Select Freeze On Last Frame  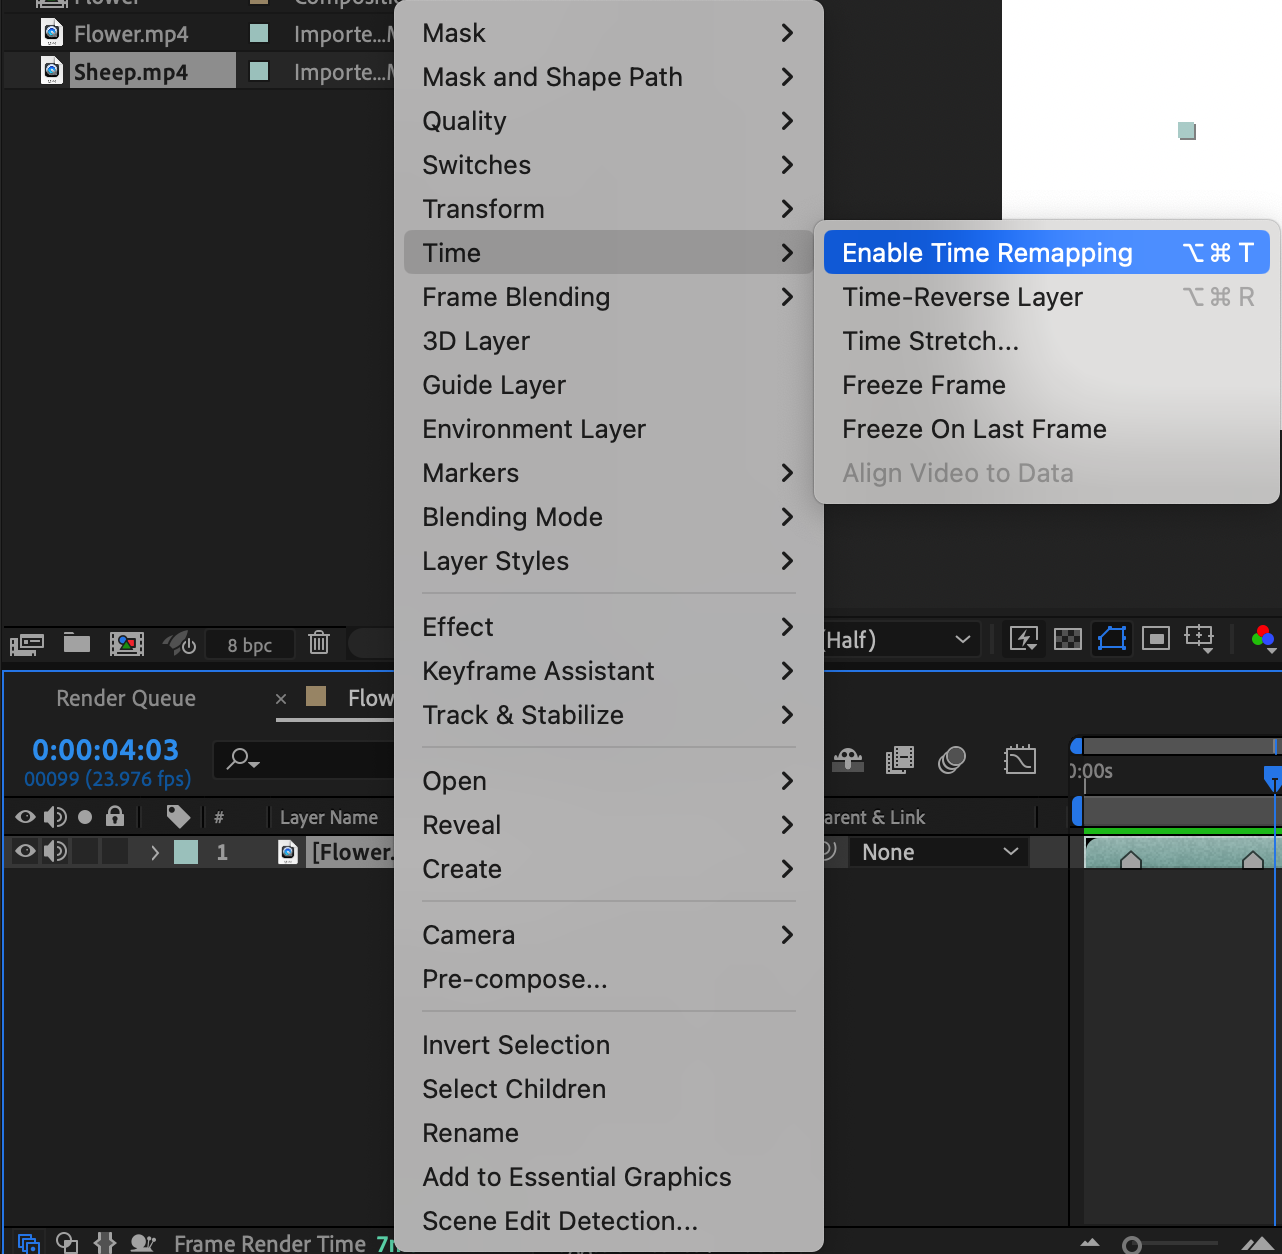[1047, 429]
